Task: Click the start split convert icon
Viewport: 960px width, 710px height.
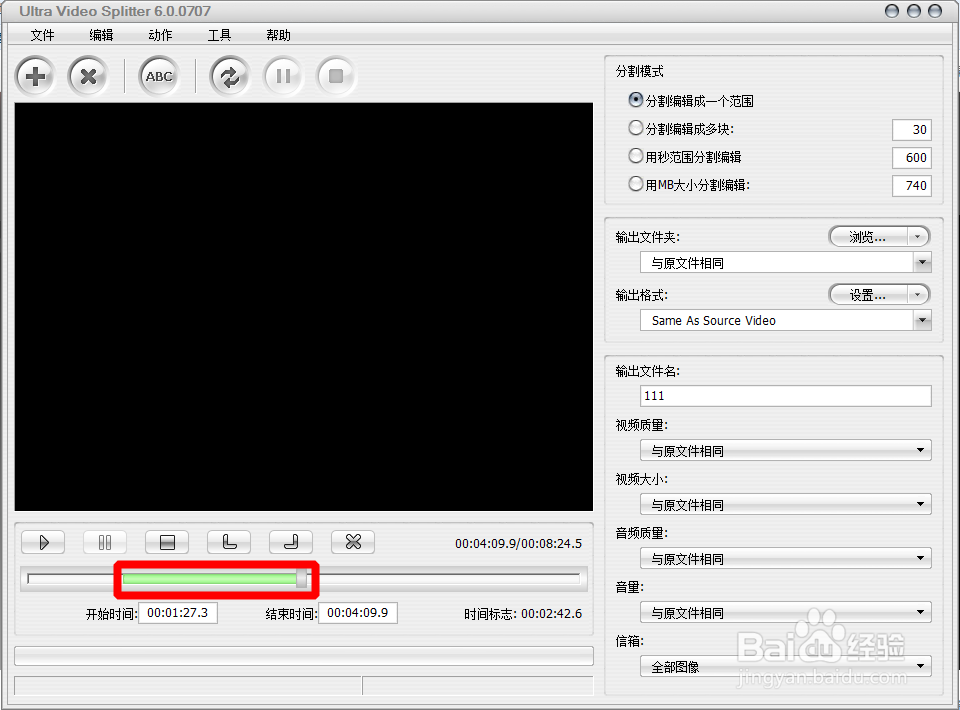Action: click(230, 77)
